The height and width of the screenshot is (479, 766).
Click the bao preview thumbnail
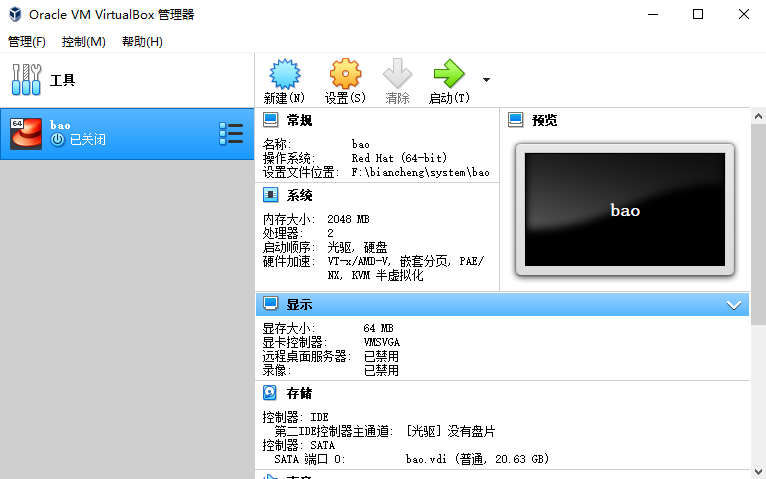[625, 209]
